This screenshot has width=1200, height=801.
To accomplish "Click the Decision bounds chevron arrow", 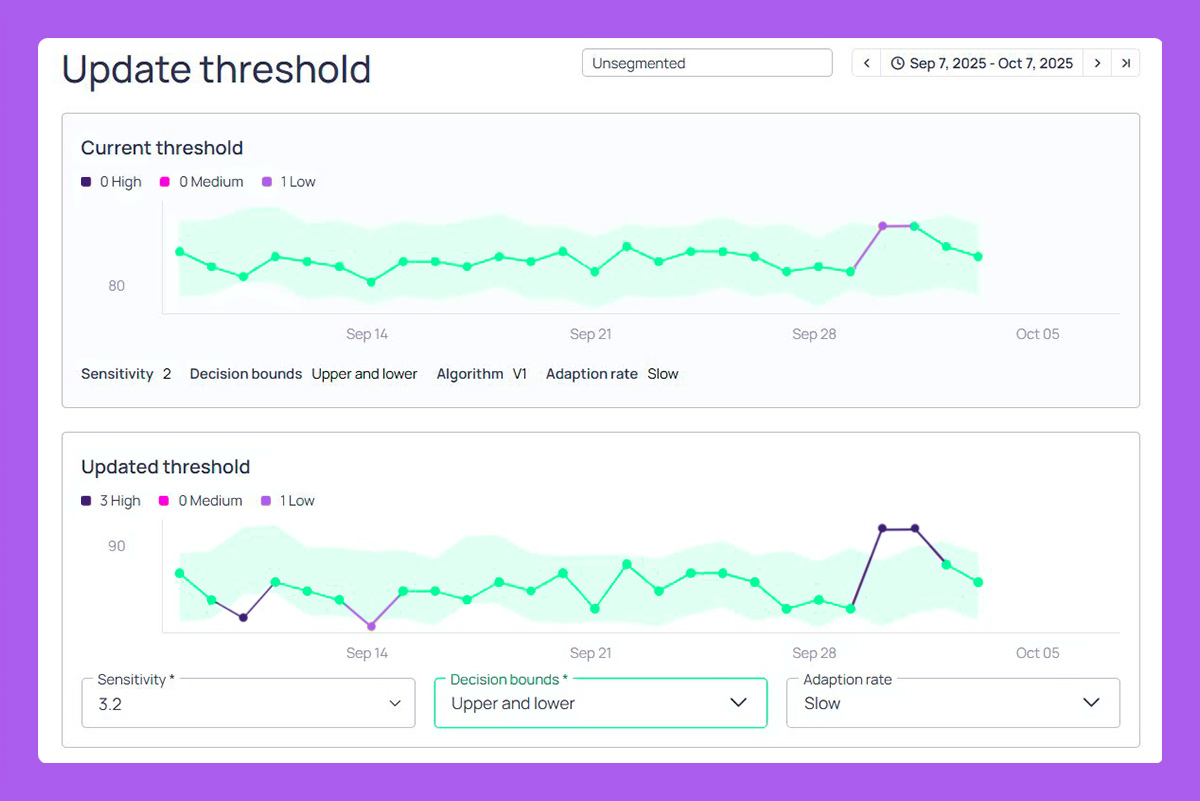I will [739, 703].
